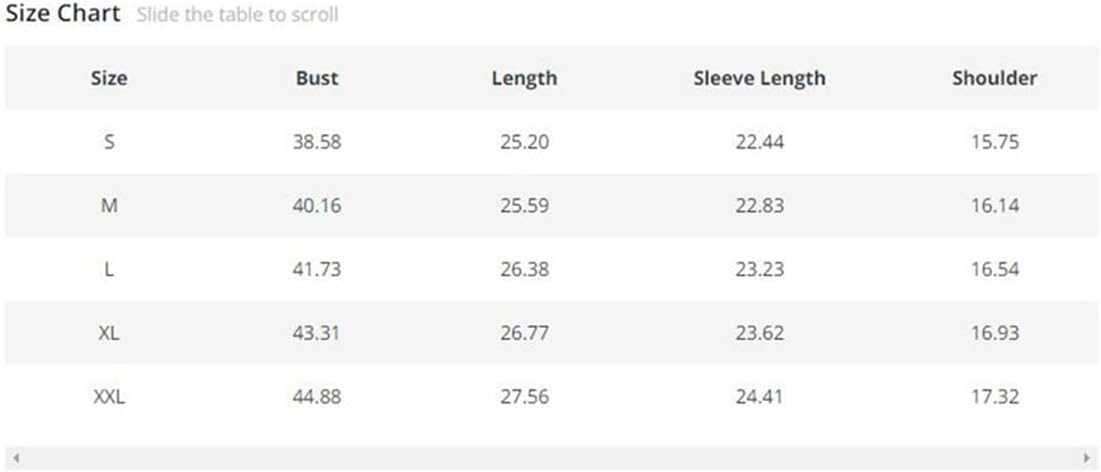Image resolution: width=1101 pixels, height=472 pixels.
Task: Click the Bust column header
Action: (317, 78)
